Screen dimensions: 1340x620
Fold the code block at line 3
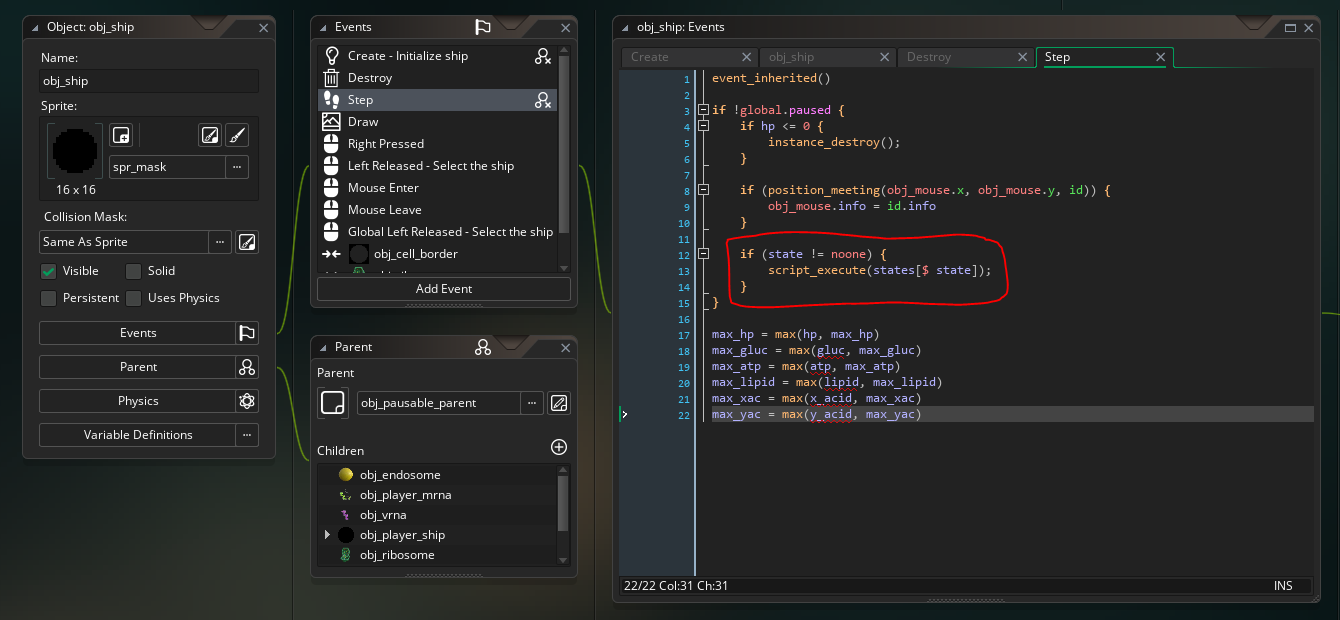tap(704, 110)
